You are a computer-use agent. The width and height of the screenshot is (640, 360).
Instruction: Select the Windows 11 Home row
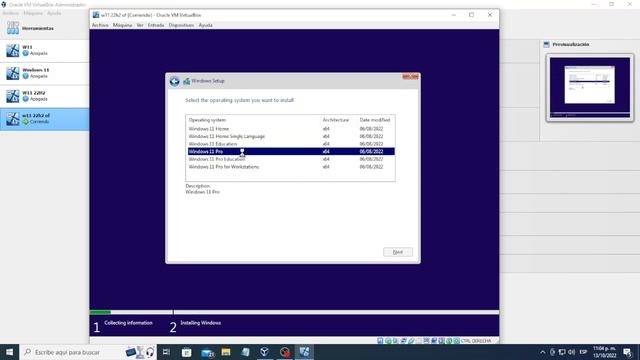[291, 129]
